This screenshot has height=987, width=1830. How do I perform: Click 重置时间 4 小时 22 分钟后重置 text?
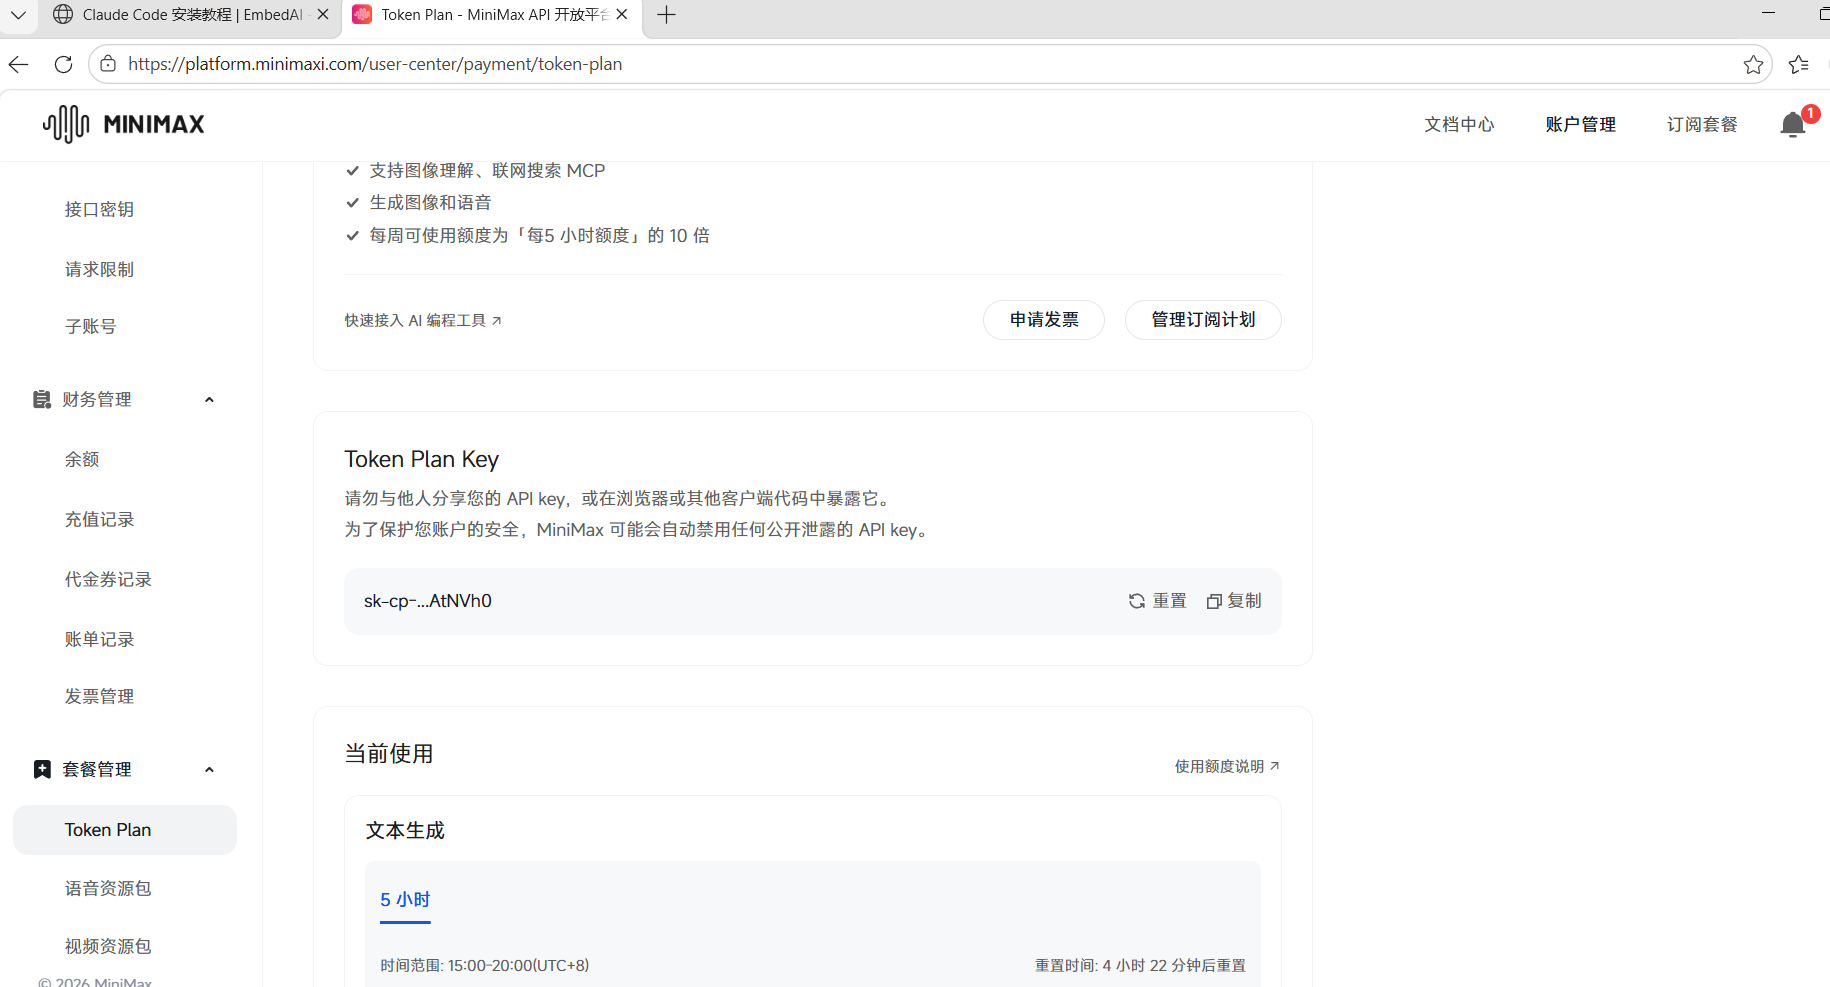(1140, 966)
